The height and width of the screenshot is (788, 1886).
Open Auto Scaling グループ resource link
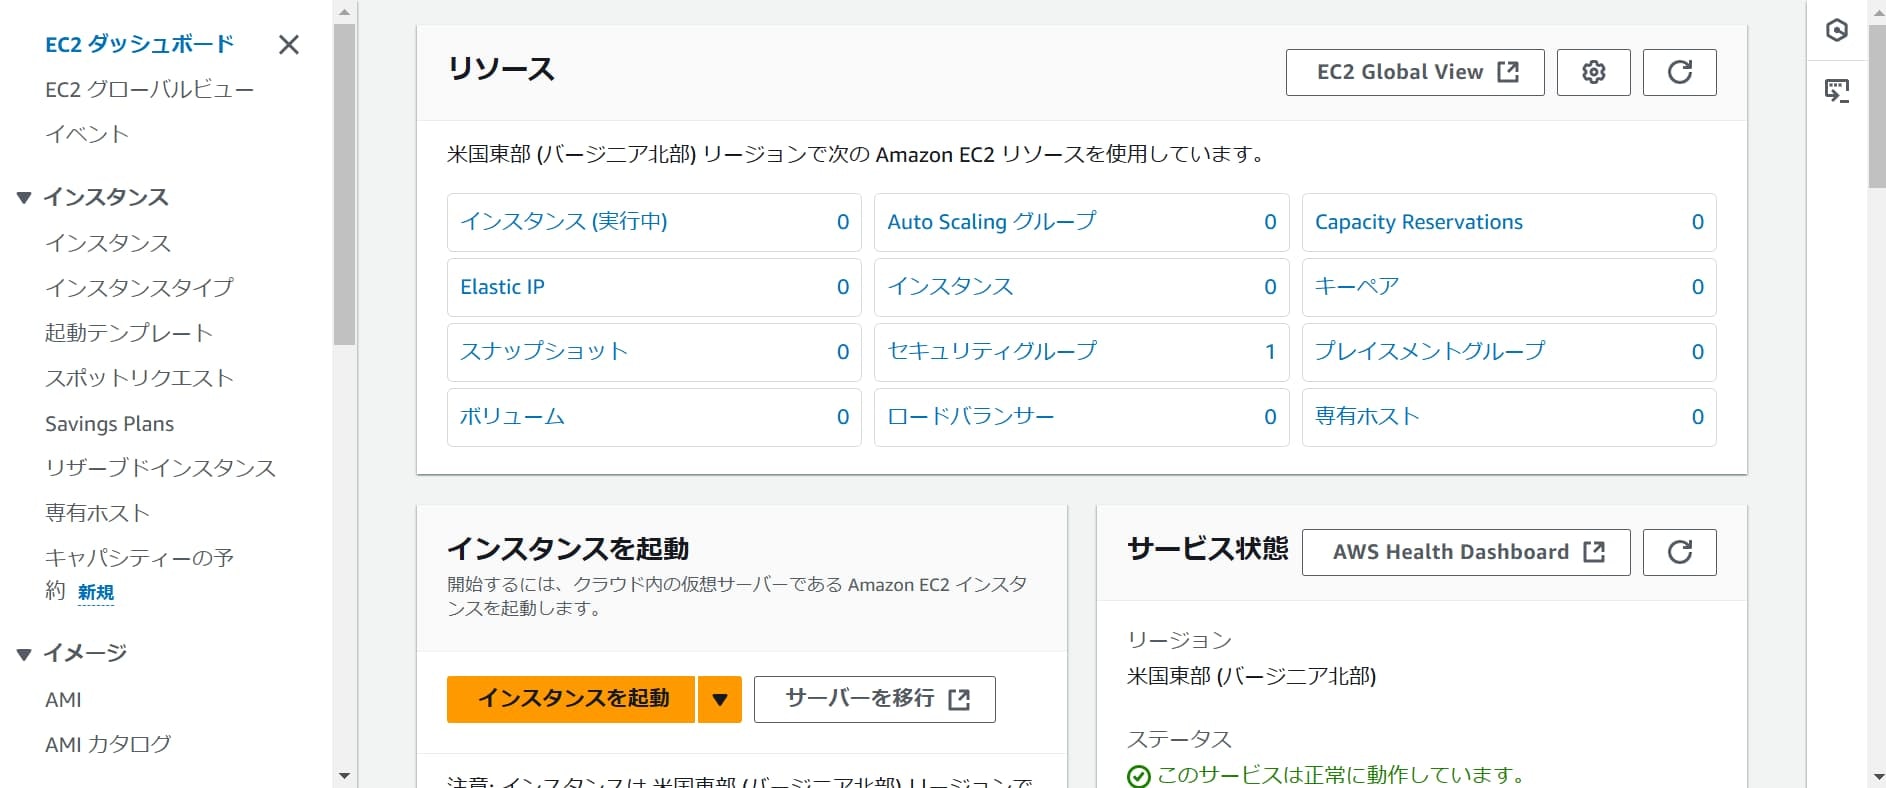(x=992, y=222)
